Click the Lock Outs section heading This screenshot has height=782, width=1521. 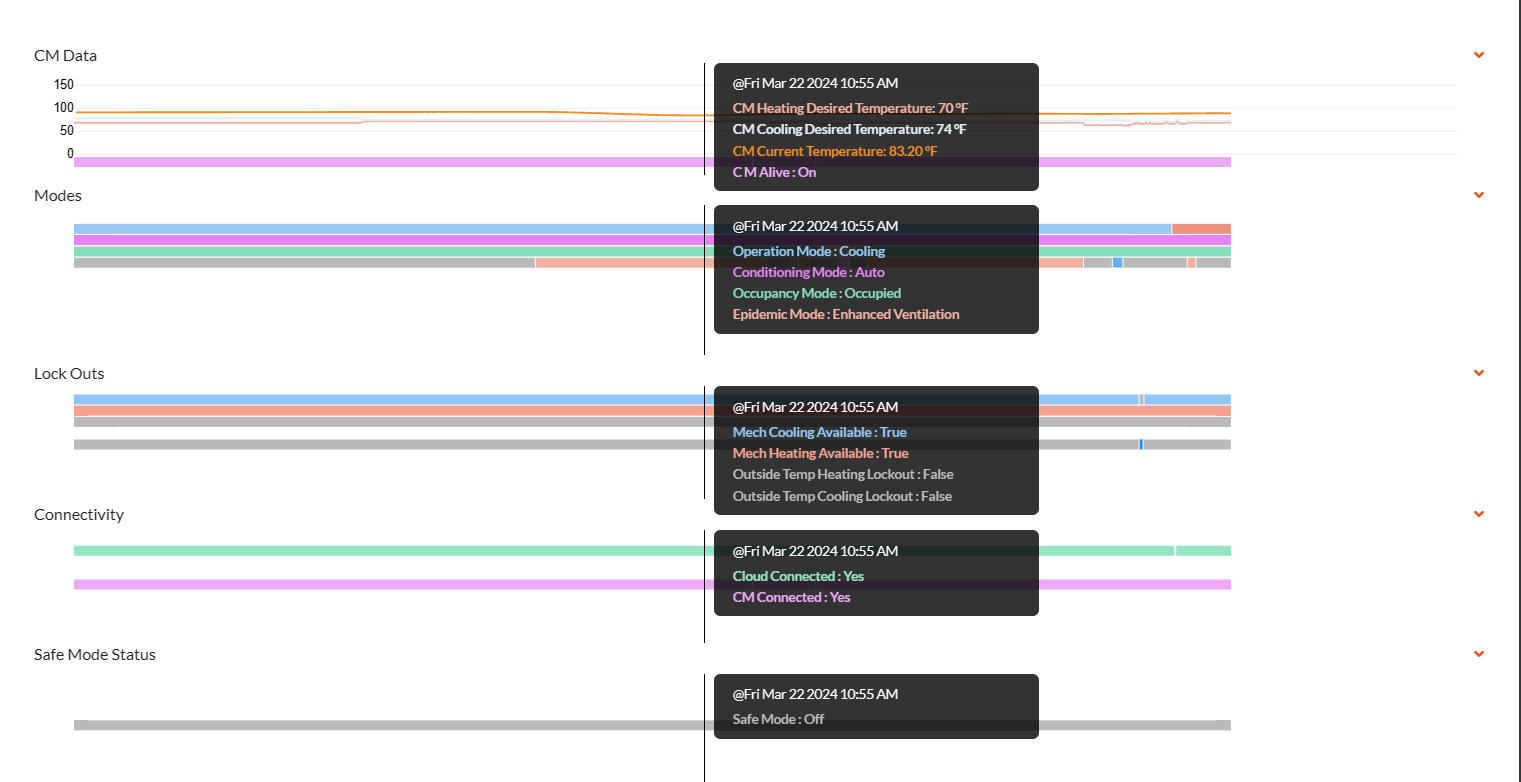click(69, 373)
